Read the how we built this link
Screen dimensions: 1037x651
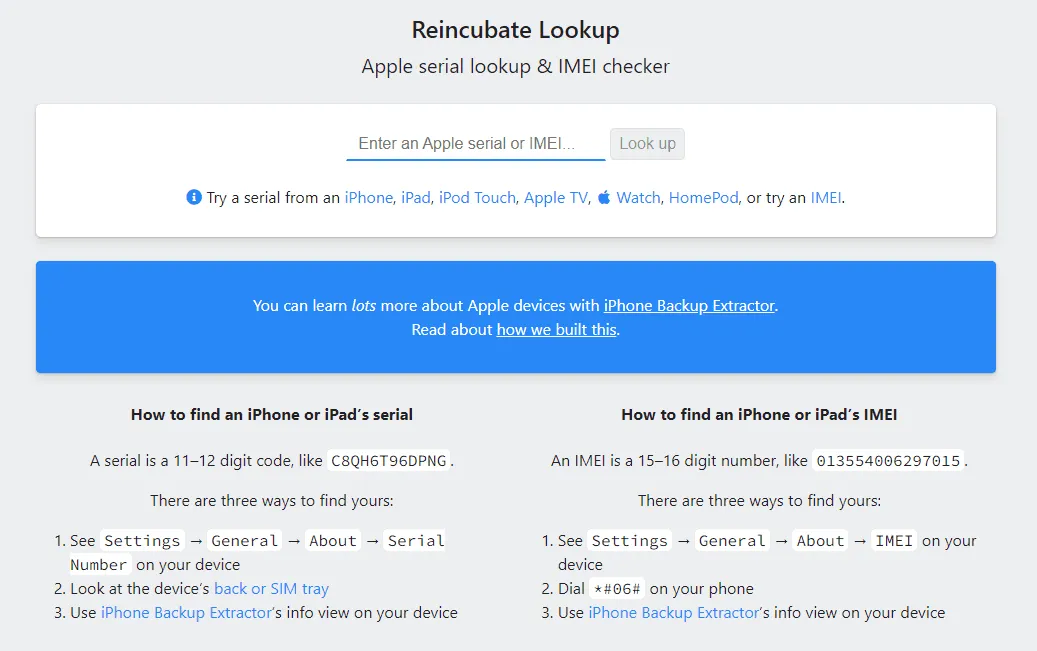pyautogui.click(x=556, y=330)
